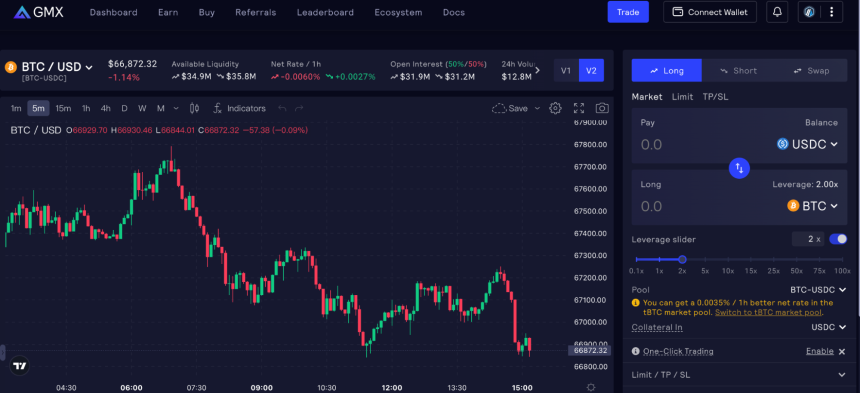Switch to V1 version
This screenshot has height=393, width=860.
click(x=566, y=71)
